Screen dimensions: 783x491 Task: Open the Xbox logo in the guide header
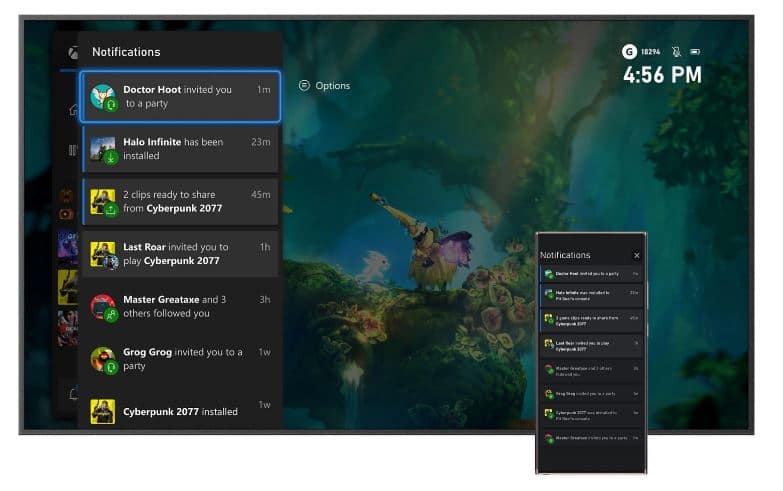click(x=73, y=52)
